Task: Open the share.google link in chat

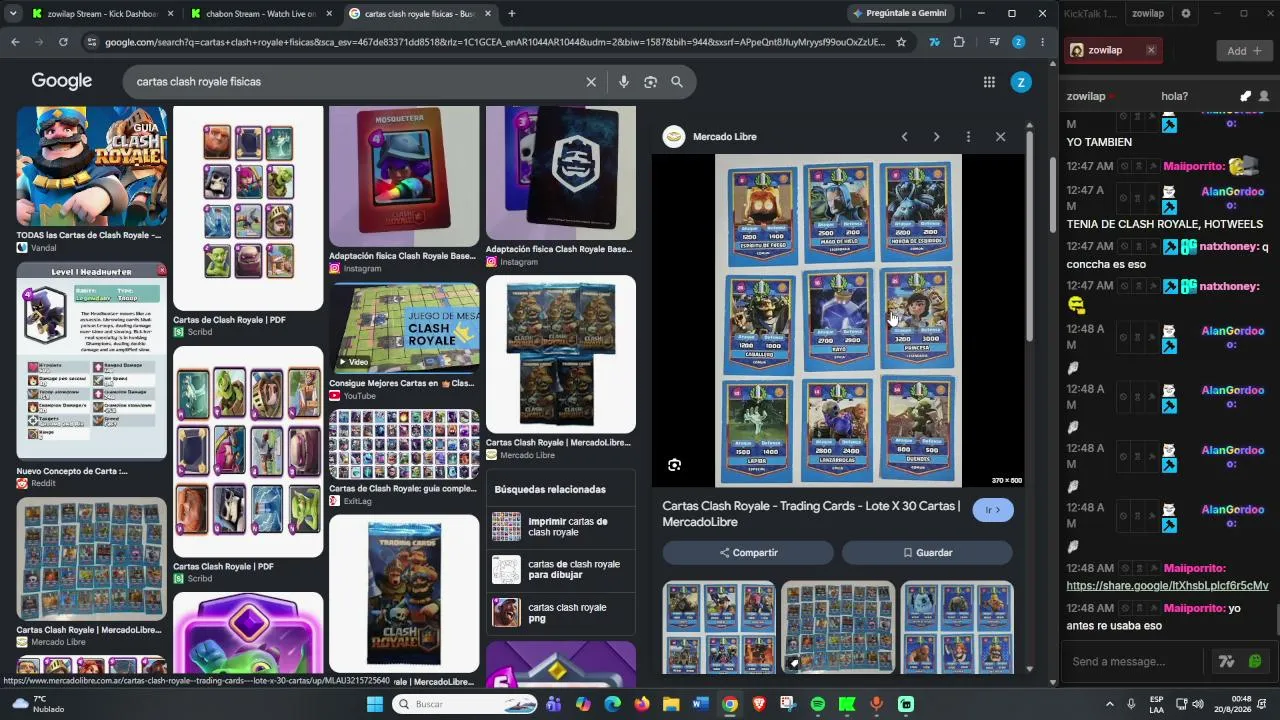Action: pos(1167,586)
